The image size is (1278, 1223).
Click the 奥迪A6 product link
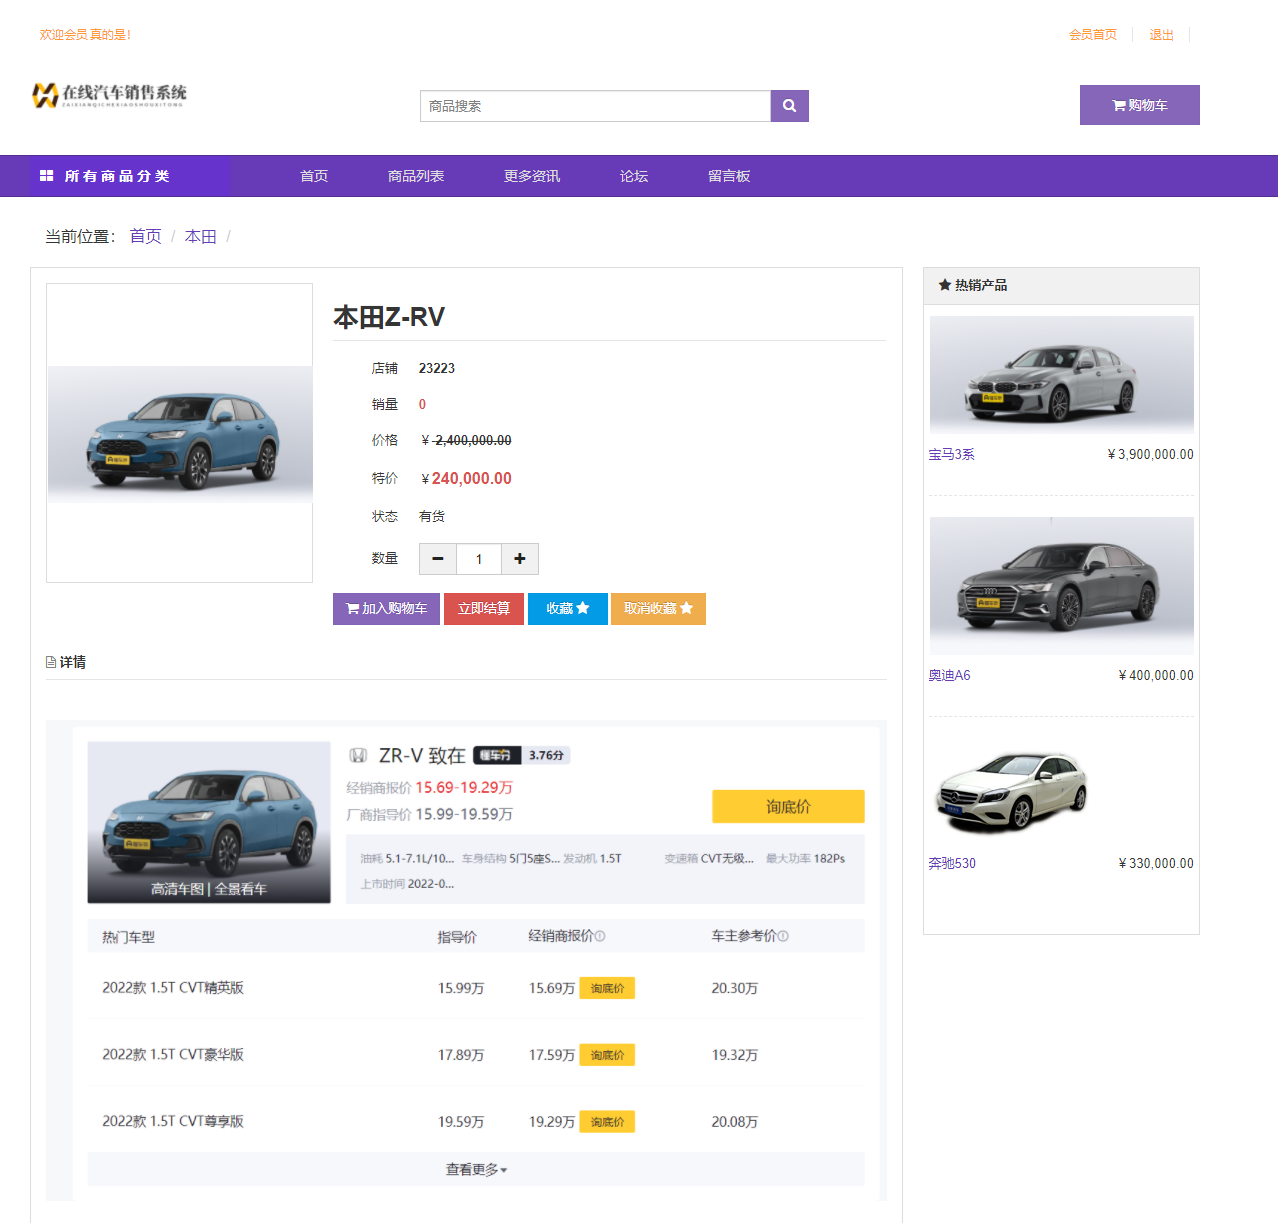point(949,675)
